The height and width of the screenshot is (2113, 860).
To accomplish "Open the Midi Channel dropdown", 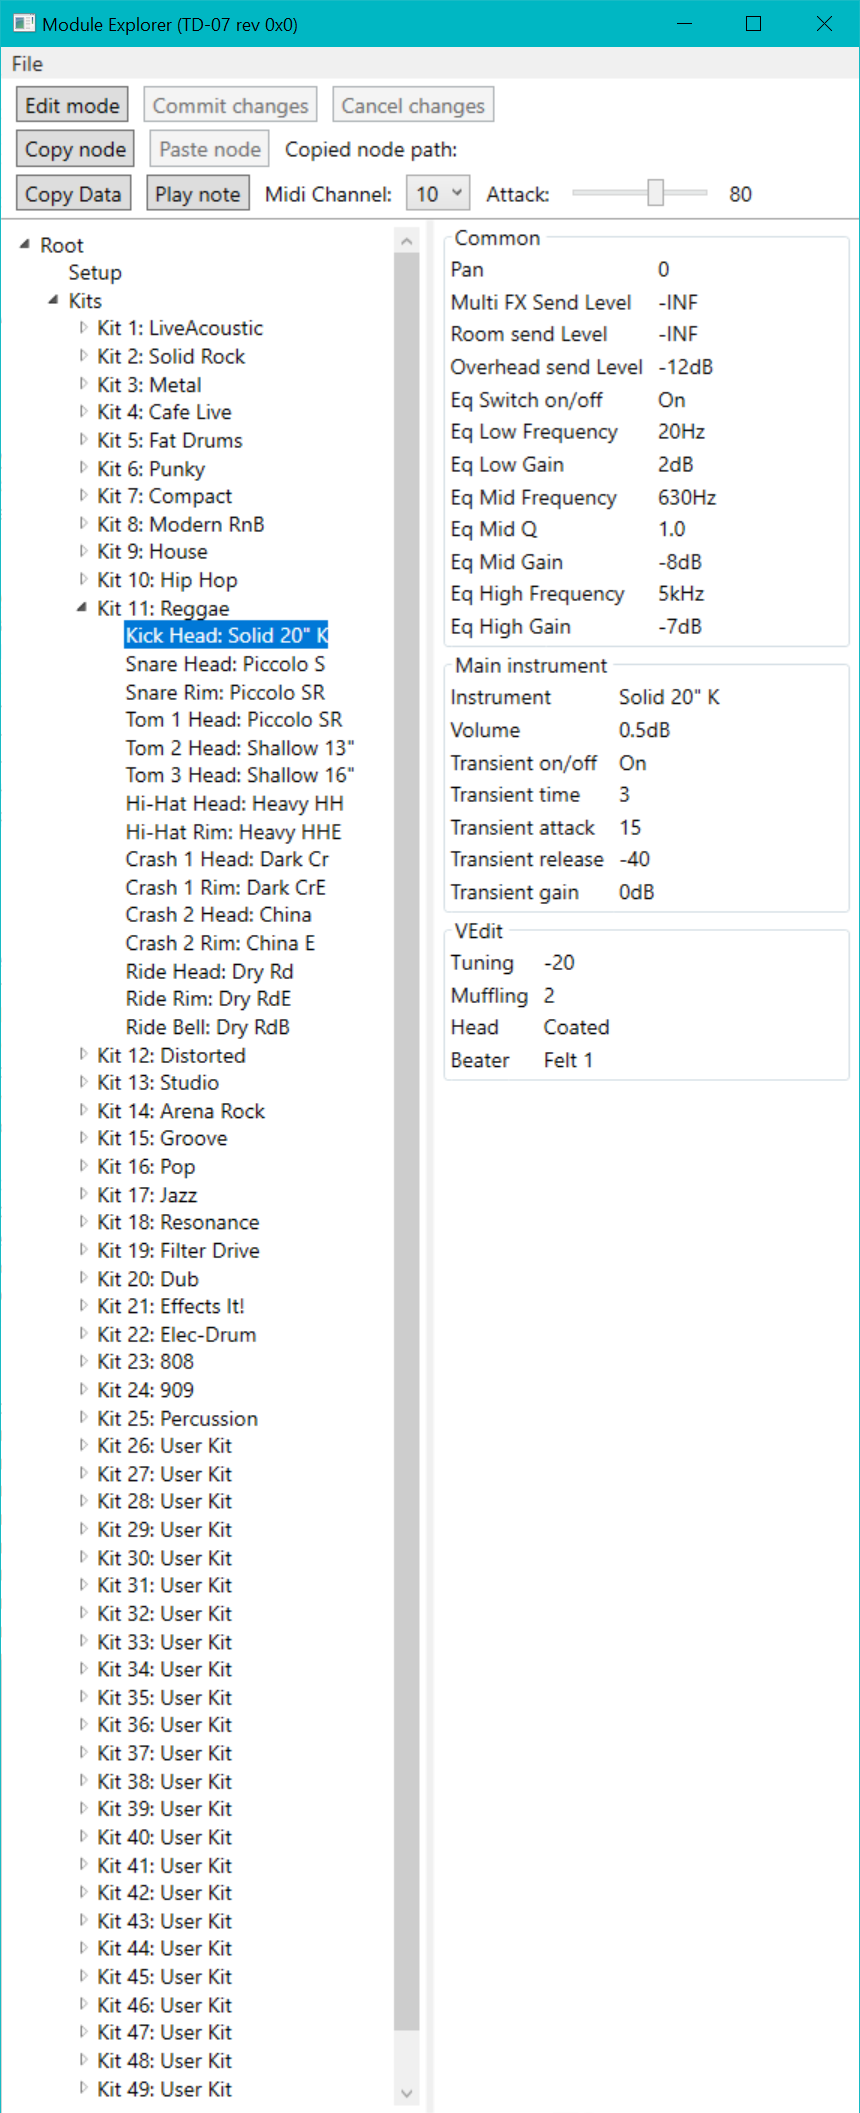I will click(438, 194).
